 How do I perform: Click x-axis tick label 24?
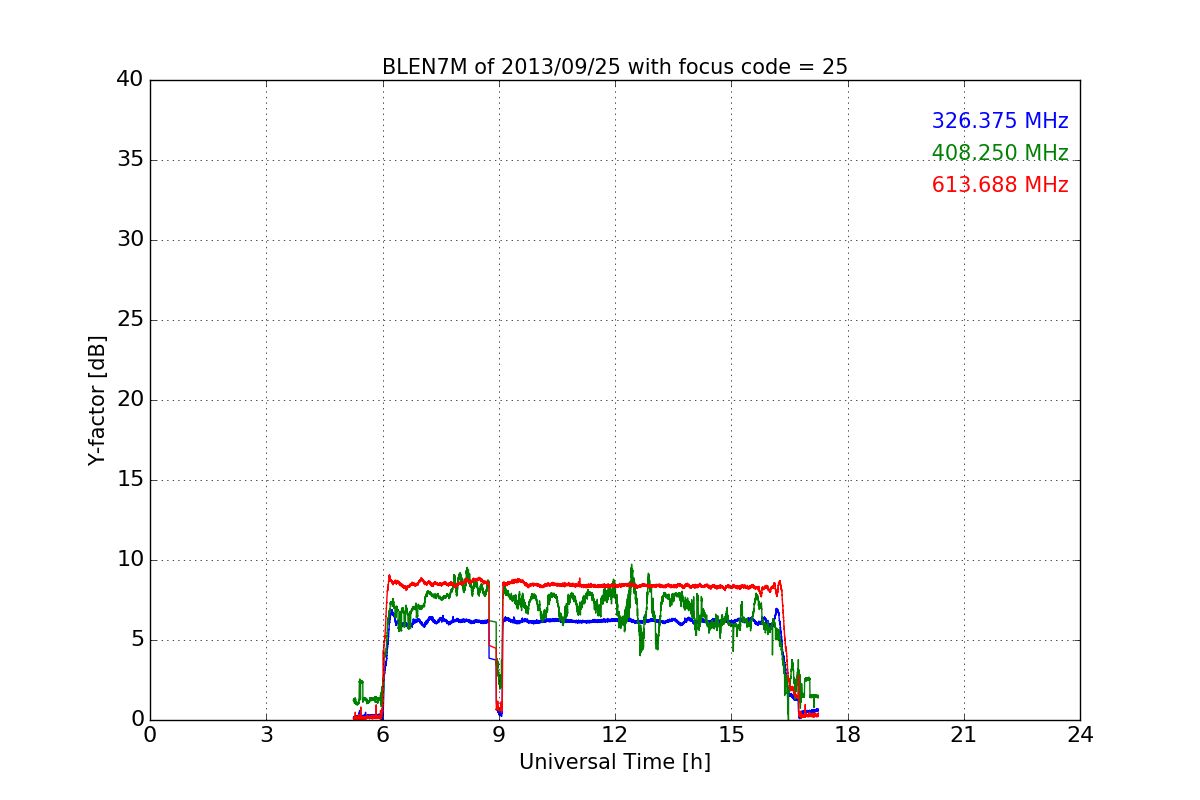pyautogui.click(x=1080, y=735)
